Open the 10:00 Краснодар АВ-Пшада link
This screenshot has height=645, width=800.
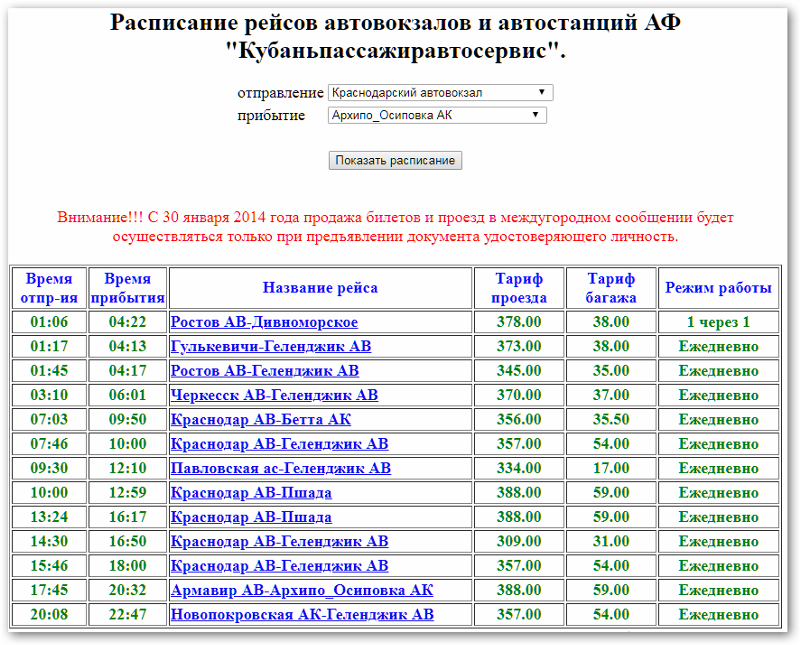[251, 493]
